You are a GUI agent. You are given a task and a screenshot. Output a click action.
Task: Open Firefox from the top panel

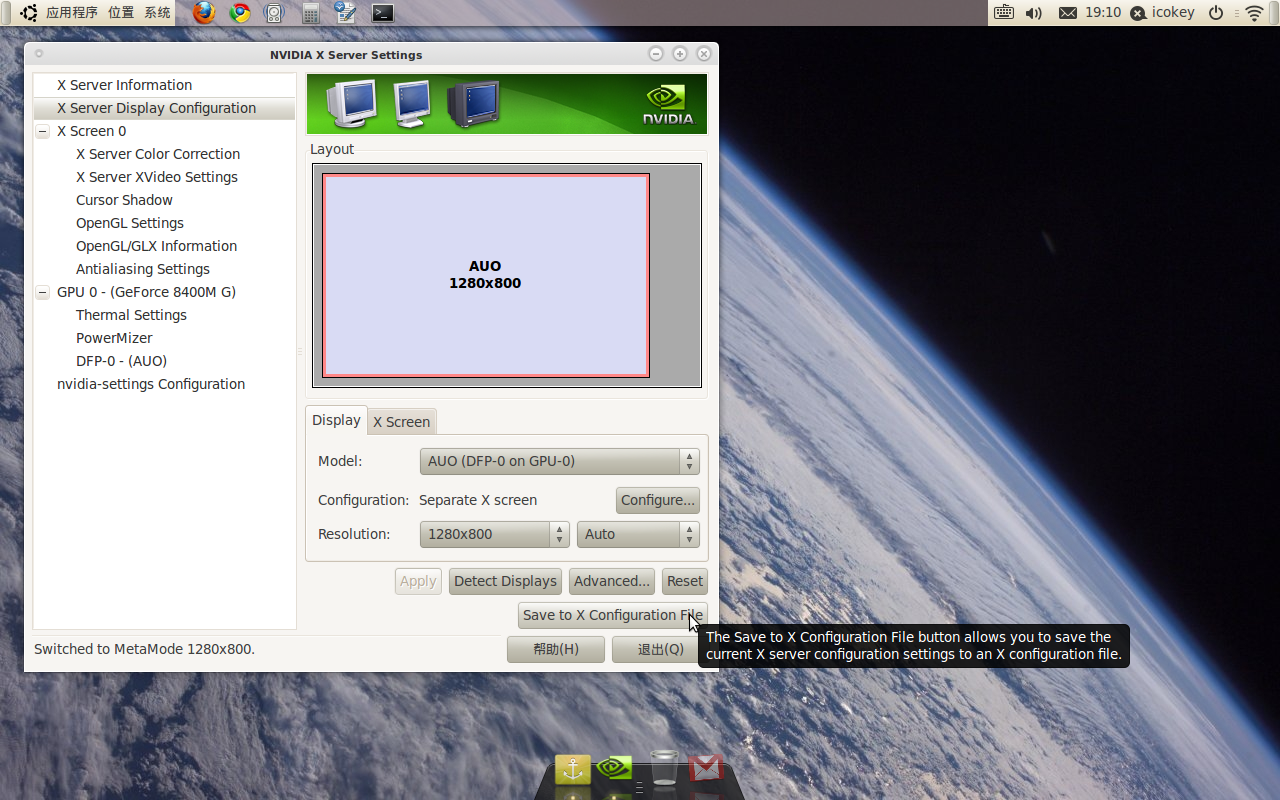click(x=204, y=13)
